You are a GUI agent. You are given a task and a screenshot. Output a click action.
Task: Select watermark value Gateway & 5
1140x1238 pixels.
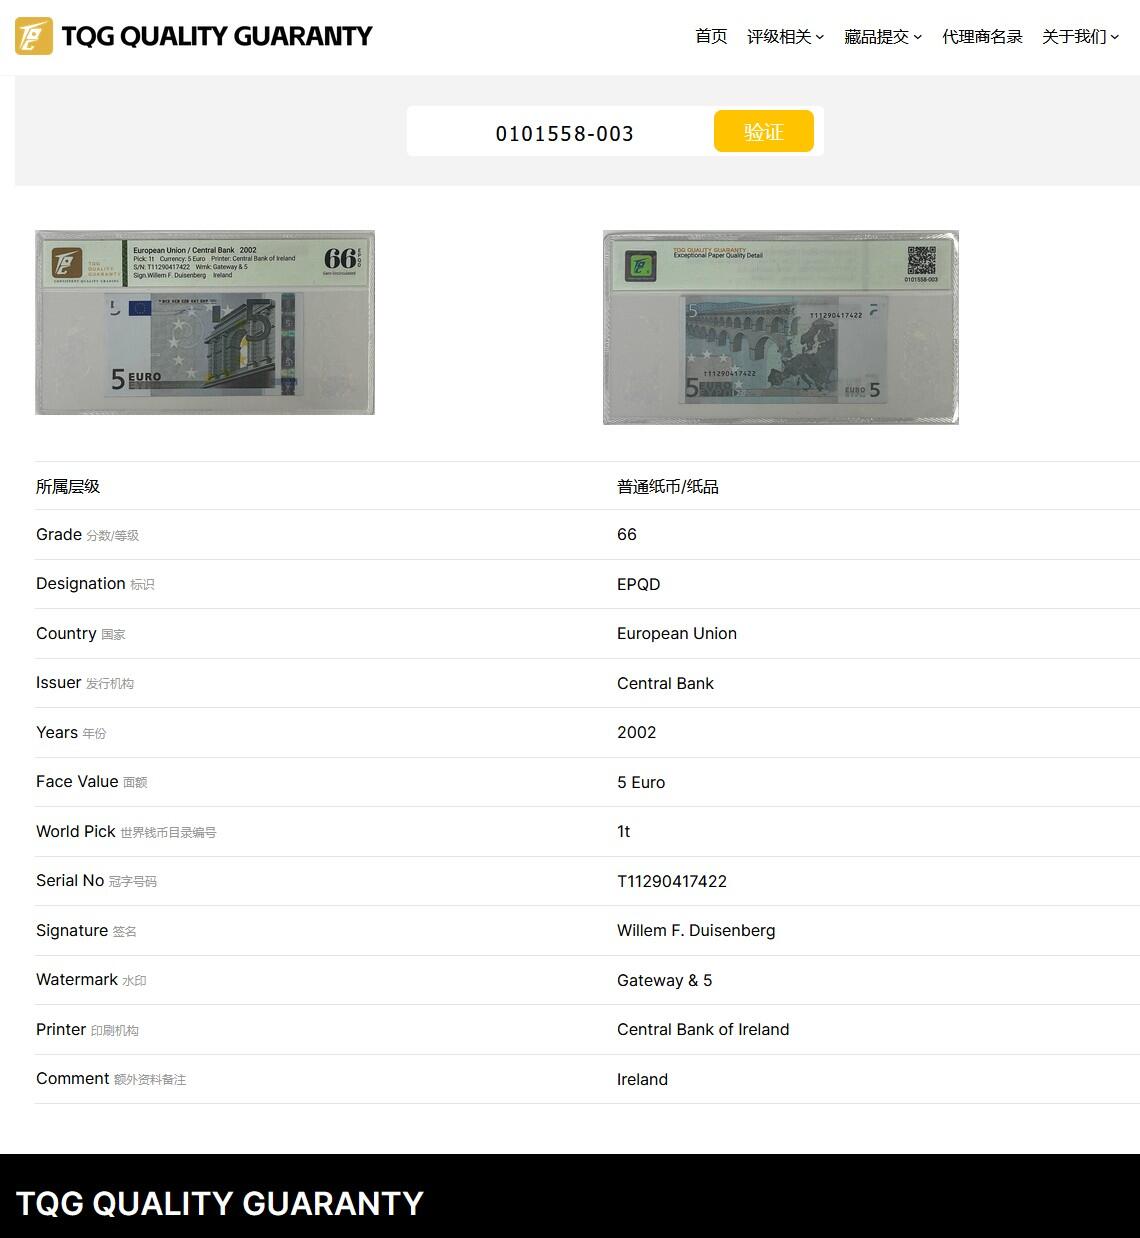pyautogui.click(x=665, y=980)
